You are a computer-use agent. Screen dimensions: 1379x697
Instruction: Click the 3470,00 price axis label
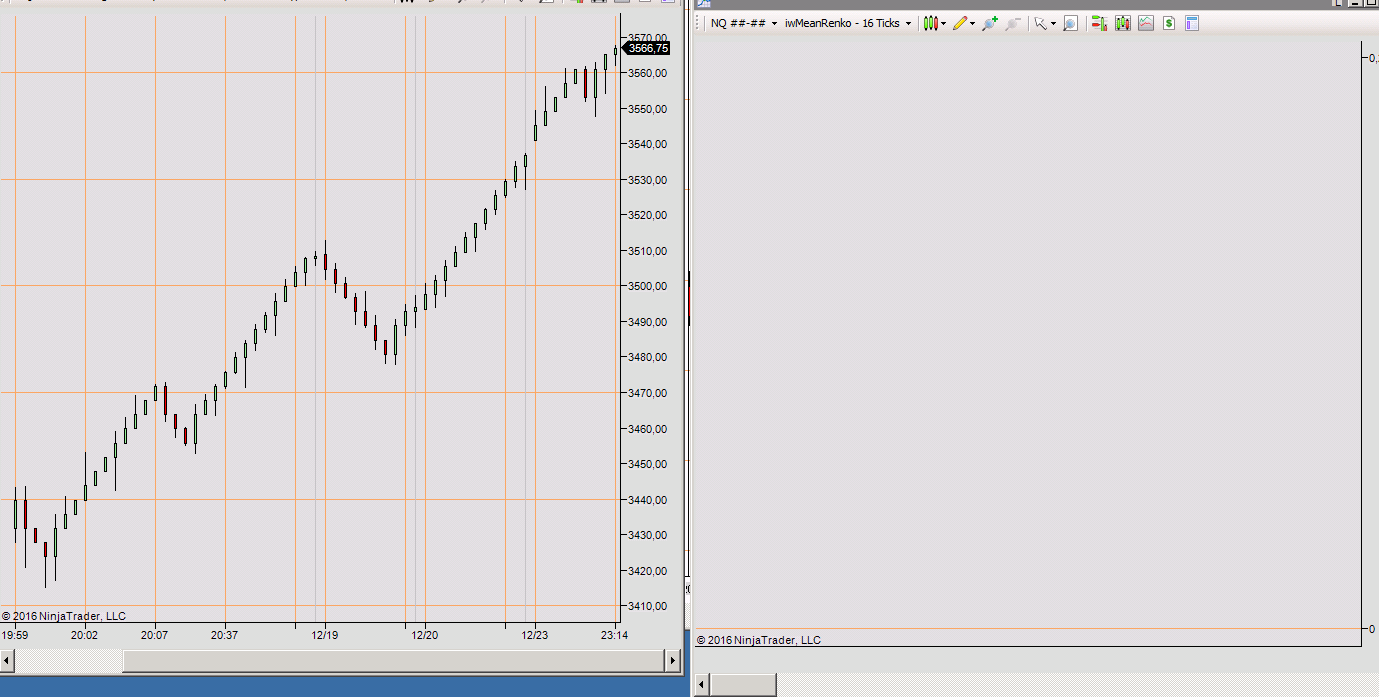(647, 393)
